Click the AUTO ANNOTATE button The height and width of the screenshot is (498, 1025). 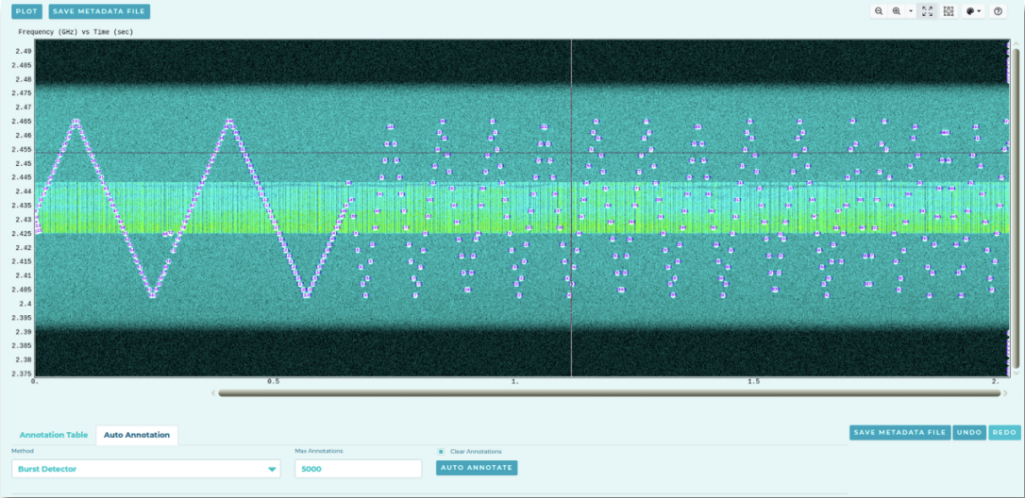click(x=477, y=468)
